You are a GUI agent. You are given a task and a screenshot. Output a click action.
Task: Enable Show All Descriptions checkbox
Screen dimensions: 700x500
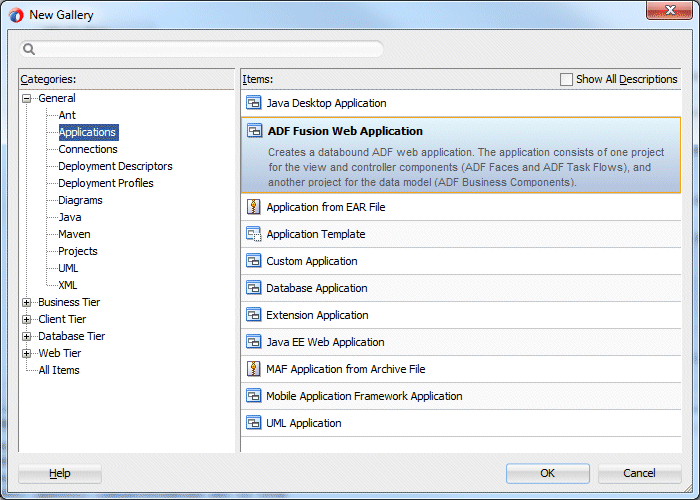[566, 79]
